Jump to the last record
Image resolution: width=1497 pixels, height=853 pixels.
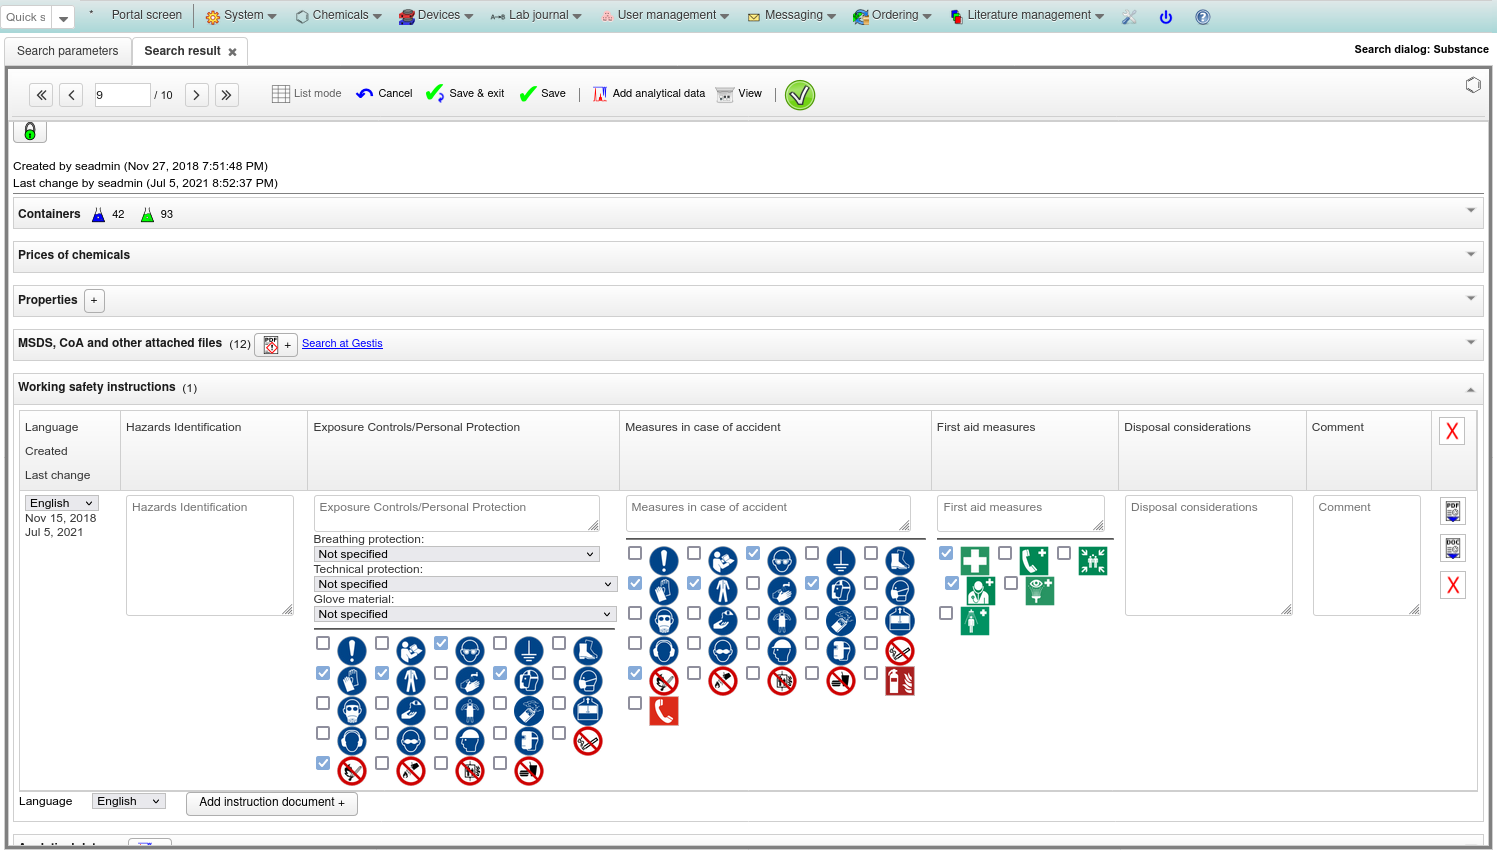pos(227,95)
